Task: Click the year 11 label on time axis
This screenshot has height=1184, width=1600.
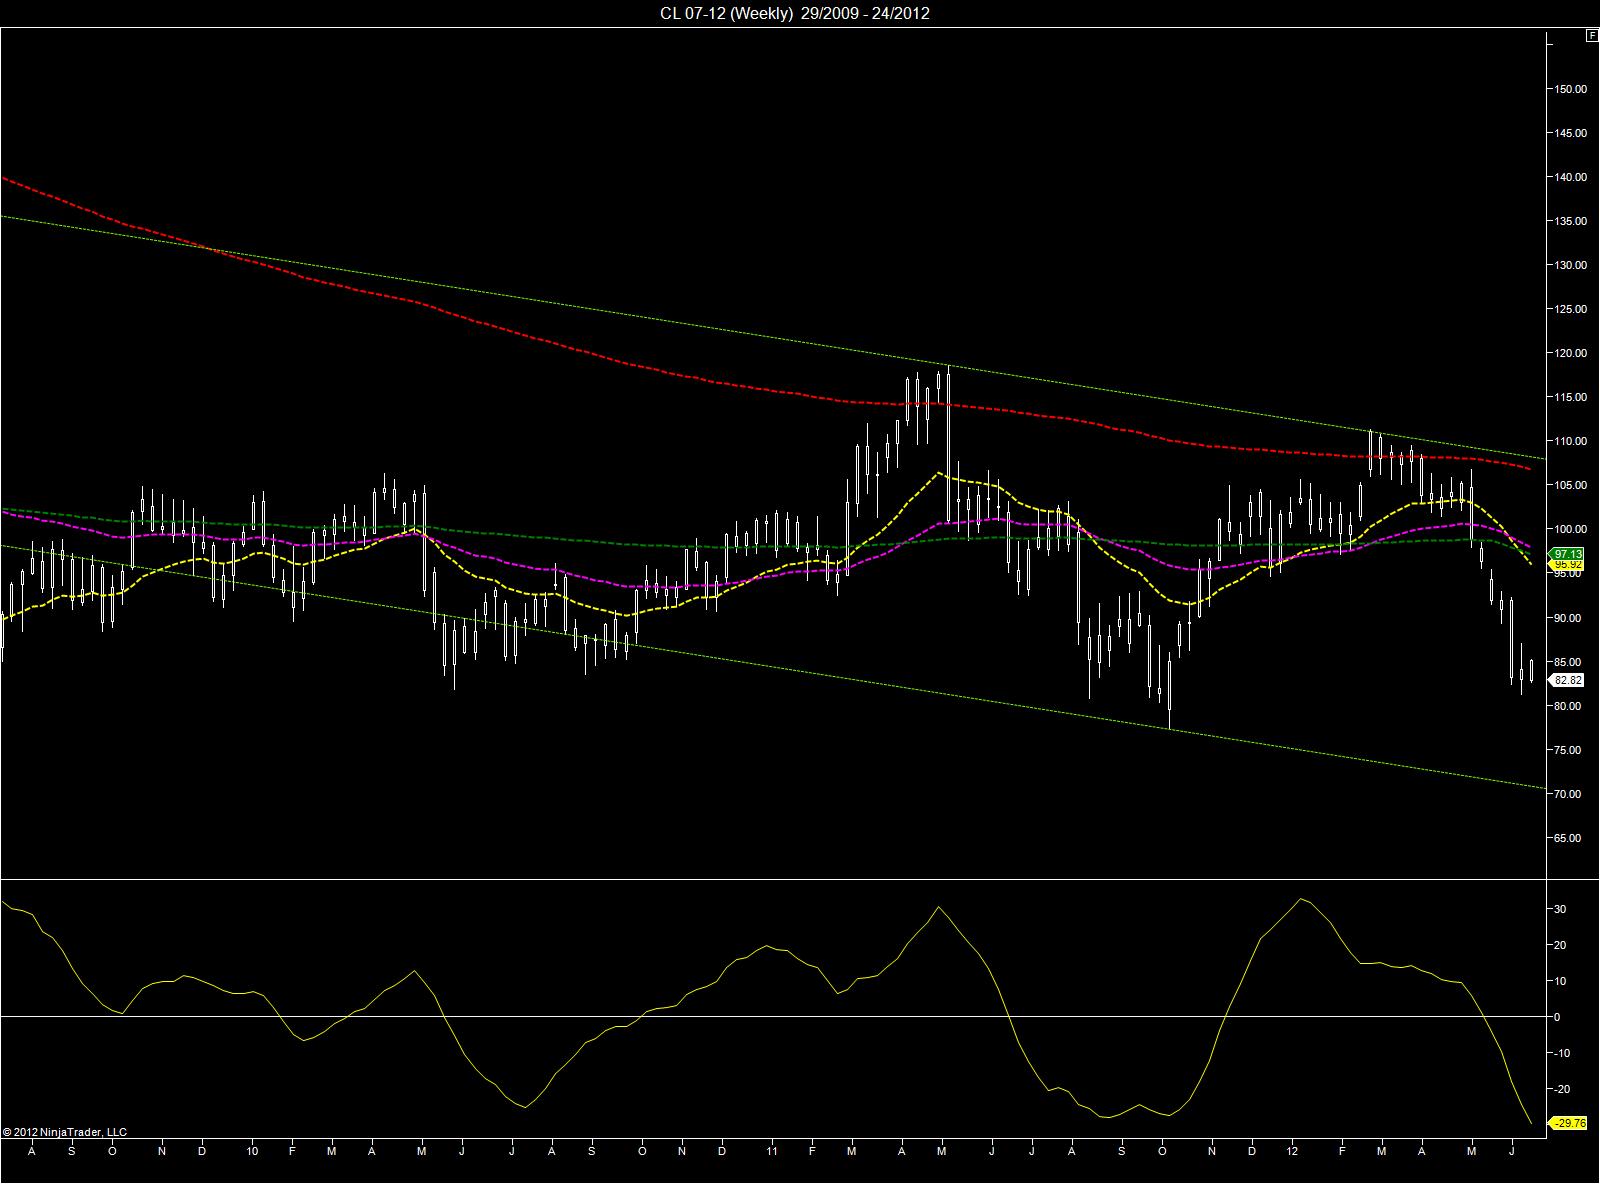Action: pos(773,1151)
